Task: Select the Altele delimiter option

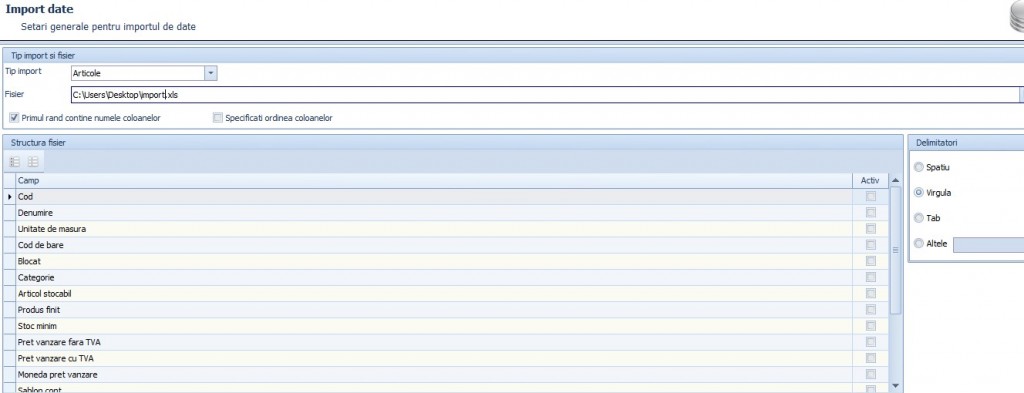Action: point(919,244)
